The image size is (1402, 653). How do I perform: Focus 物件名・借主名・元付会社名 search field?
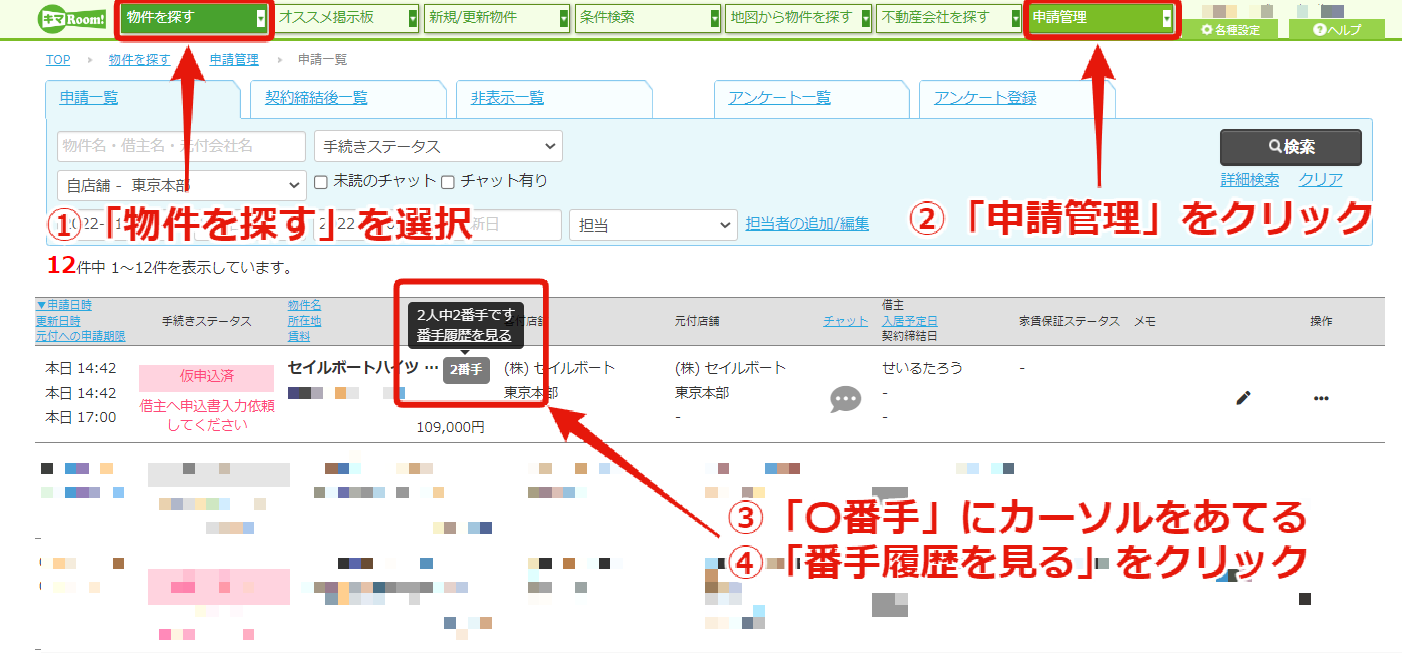click(x=181, y=146)
